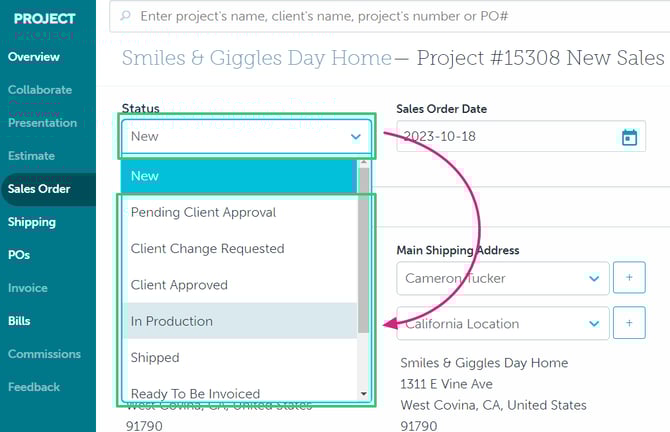The image size is (670, 432).
Task: Click the search magnifier icon
Action: click(125, 17)
